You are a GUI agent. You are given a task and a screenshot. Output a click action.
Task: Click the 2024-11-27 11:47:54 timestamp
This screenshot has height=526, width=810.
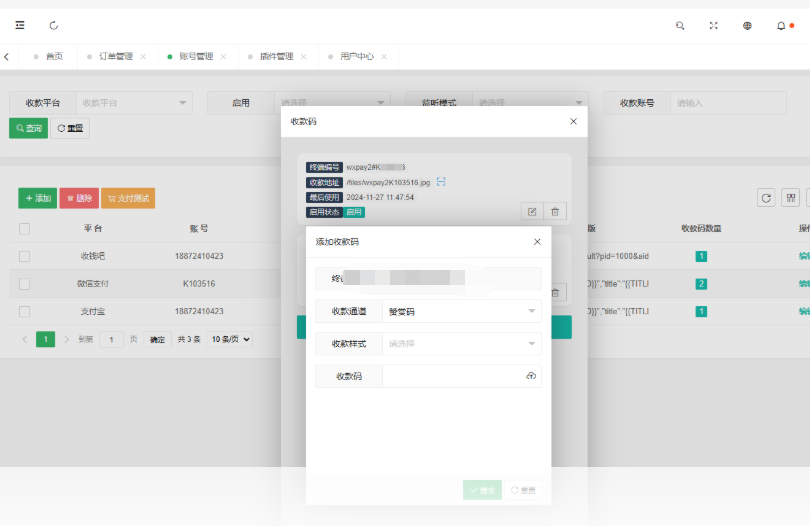click(380, 197)
